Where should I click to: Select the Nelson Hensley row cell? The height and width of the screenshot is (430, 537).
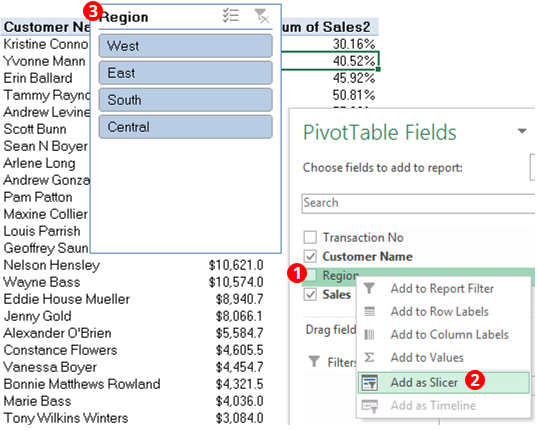[52, 265]
